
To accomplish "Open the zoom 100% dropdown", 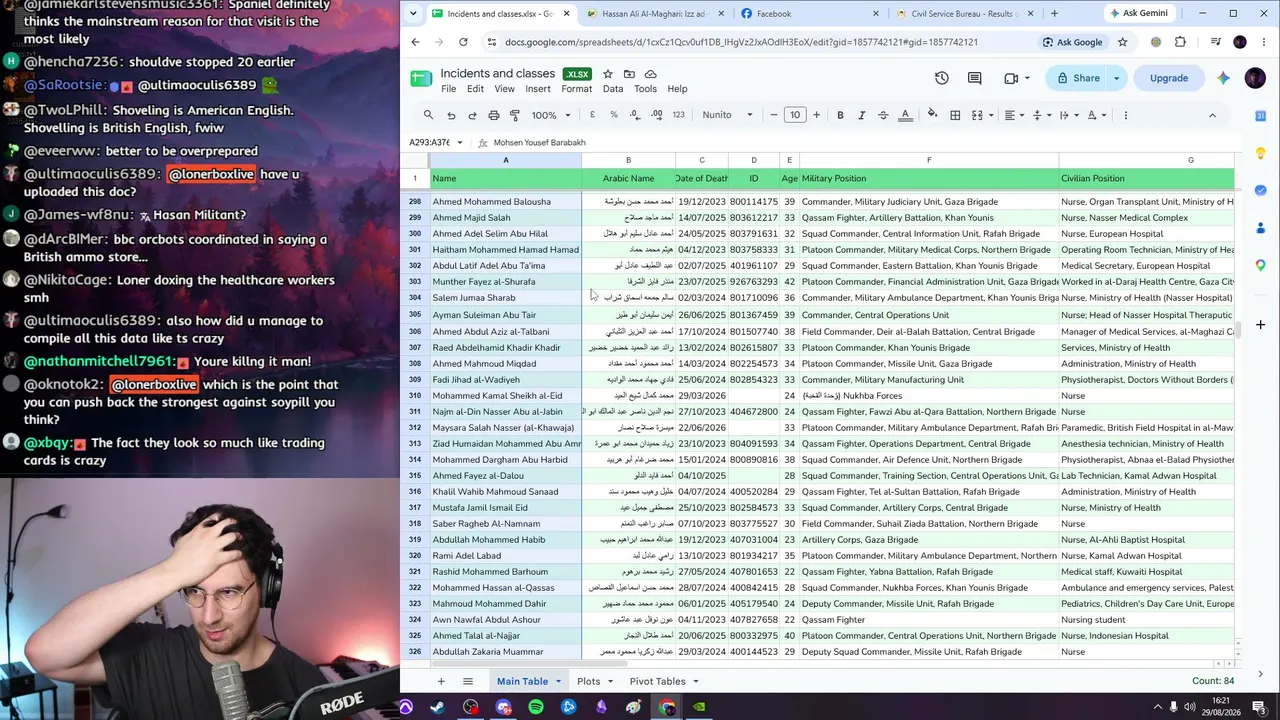I will 549,115.
